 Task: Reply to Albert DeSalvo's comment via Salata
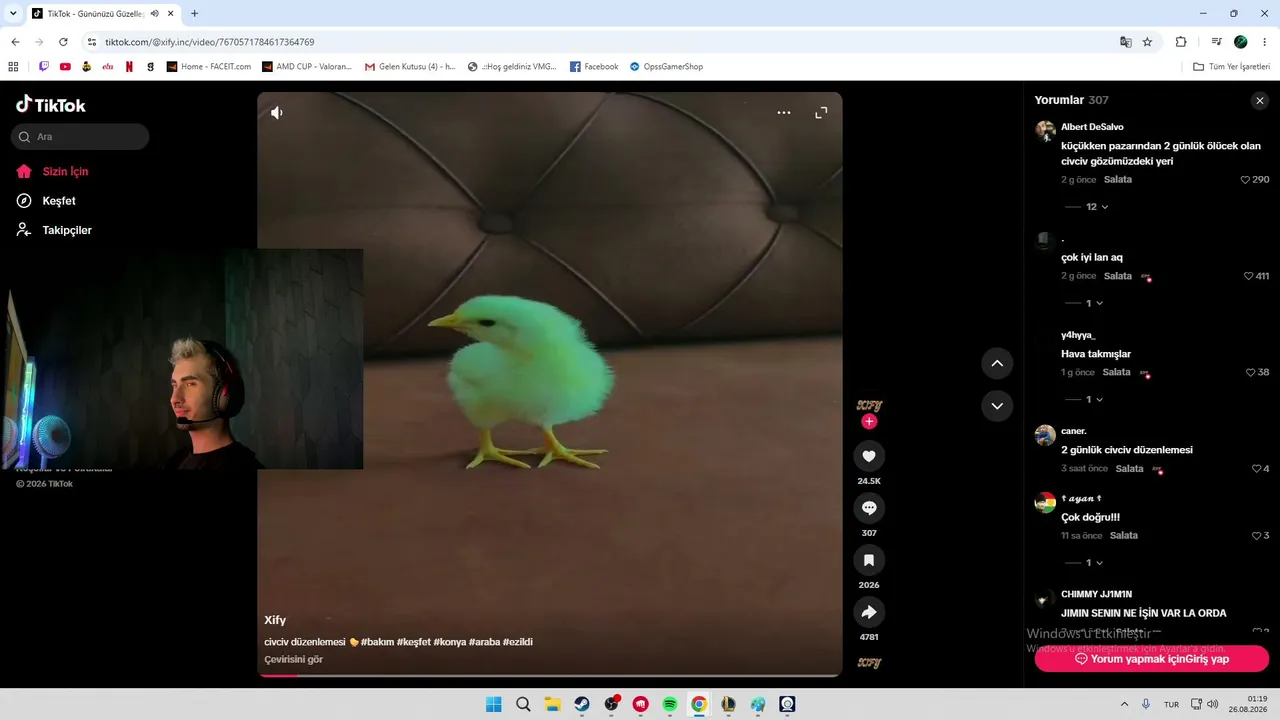click(x=1118, y=180)
